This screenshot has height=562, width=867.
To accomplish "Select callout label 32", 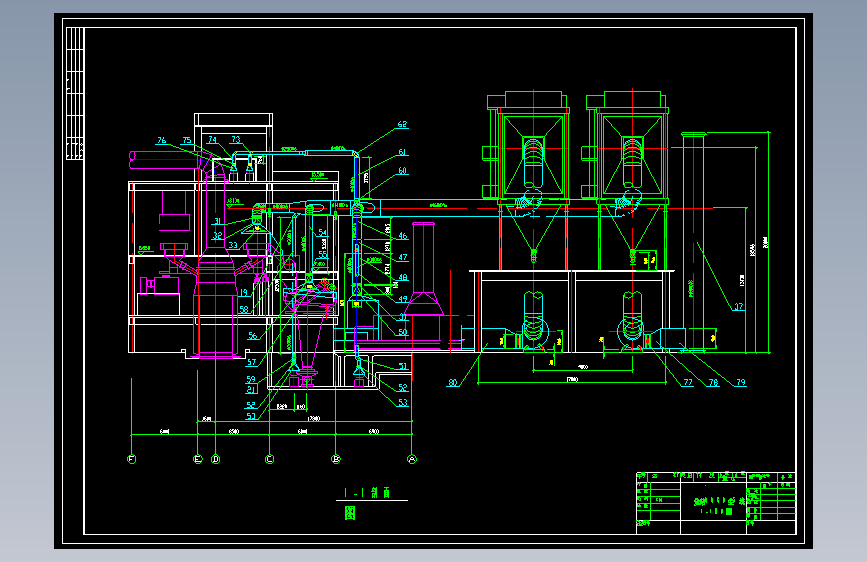I will pos(217,236).
